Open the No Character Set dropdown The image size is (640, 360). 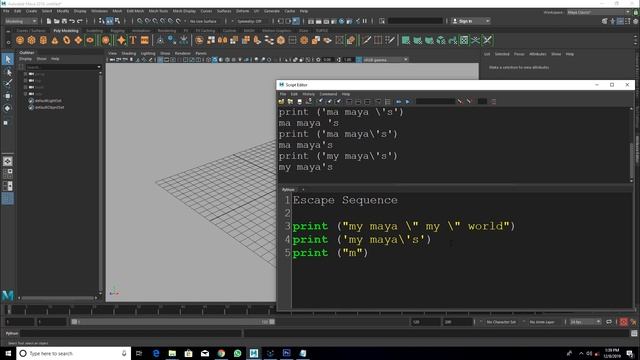501,322
